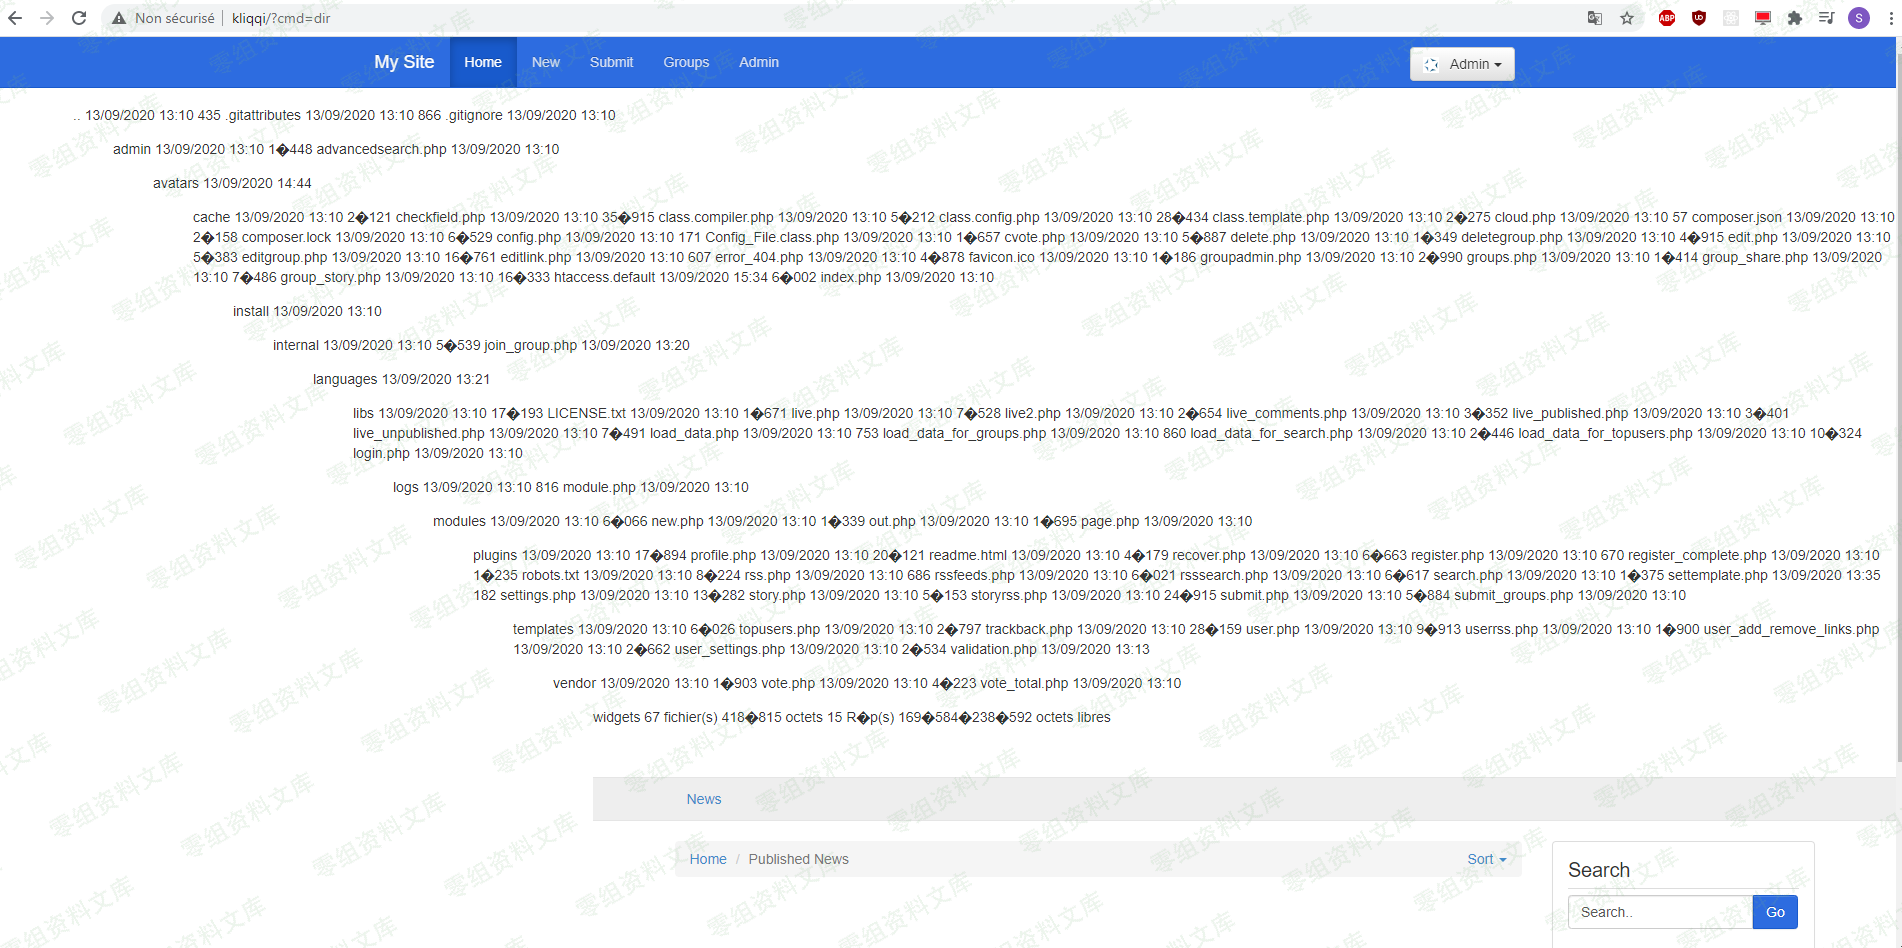Open the Groups nav item
Viewport: 1902px width, 948px height.
[x=686, y=62]
